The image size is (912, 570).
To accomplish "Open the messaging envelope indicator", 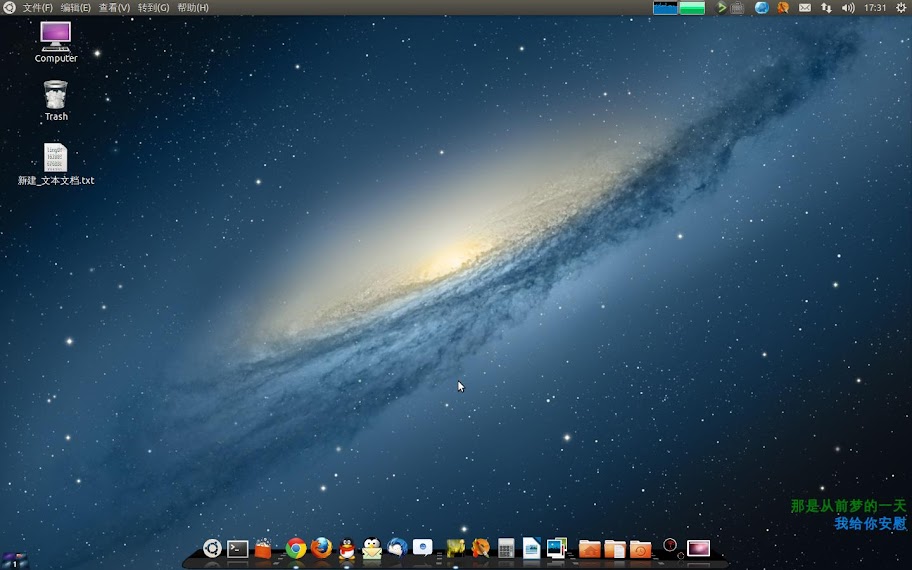I will (x=804, y=8).
